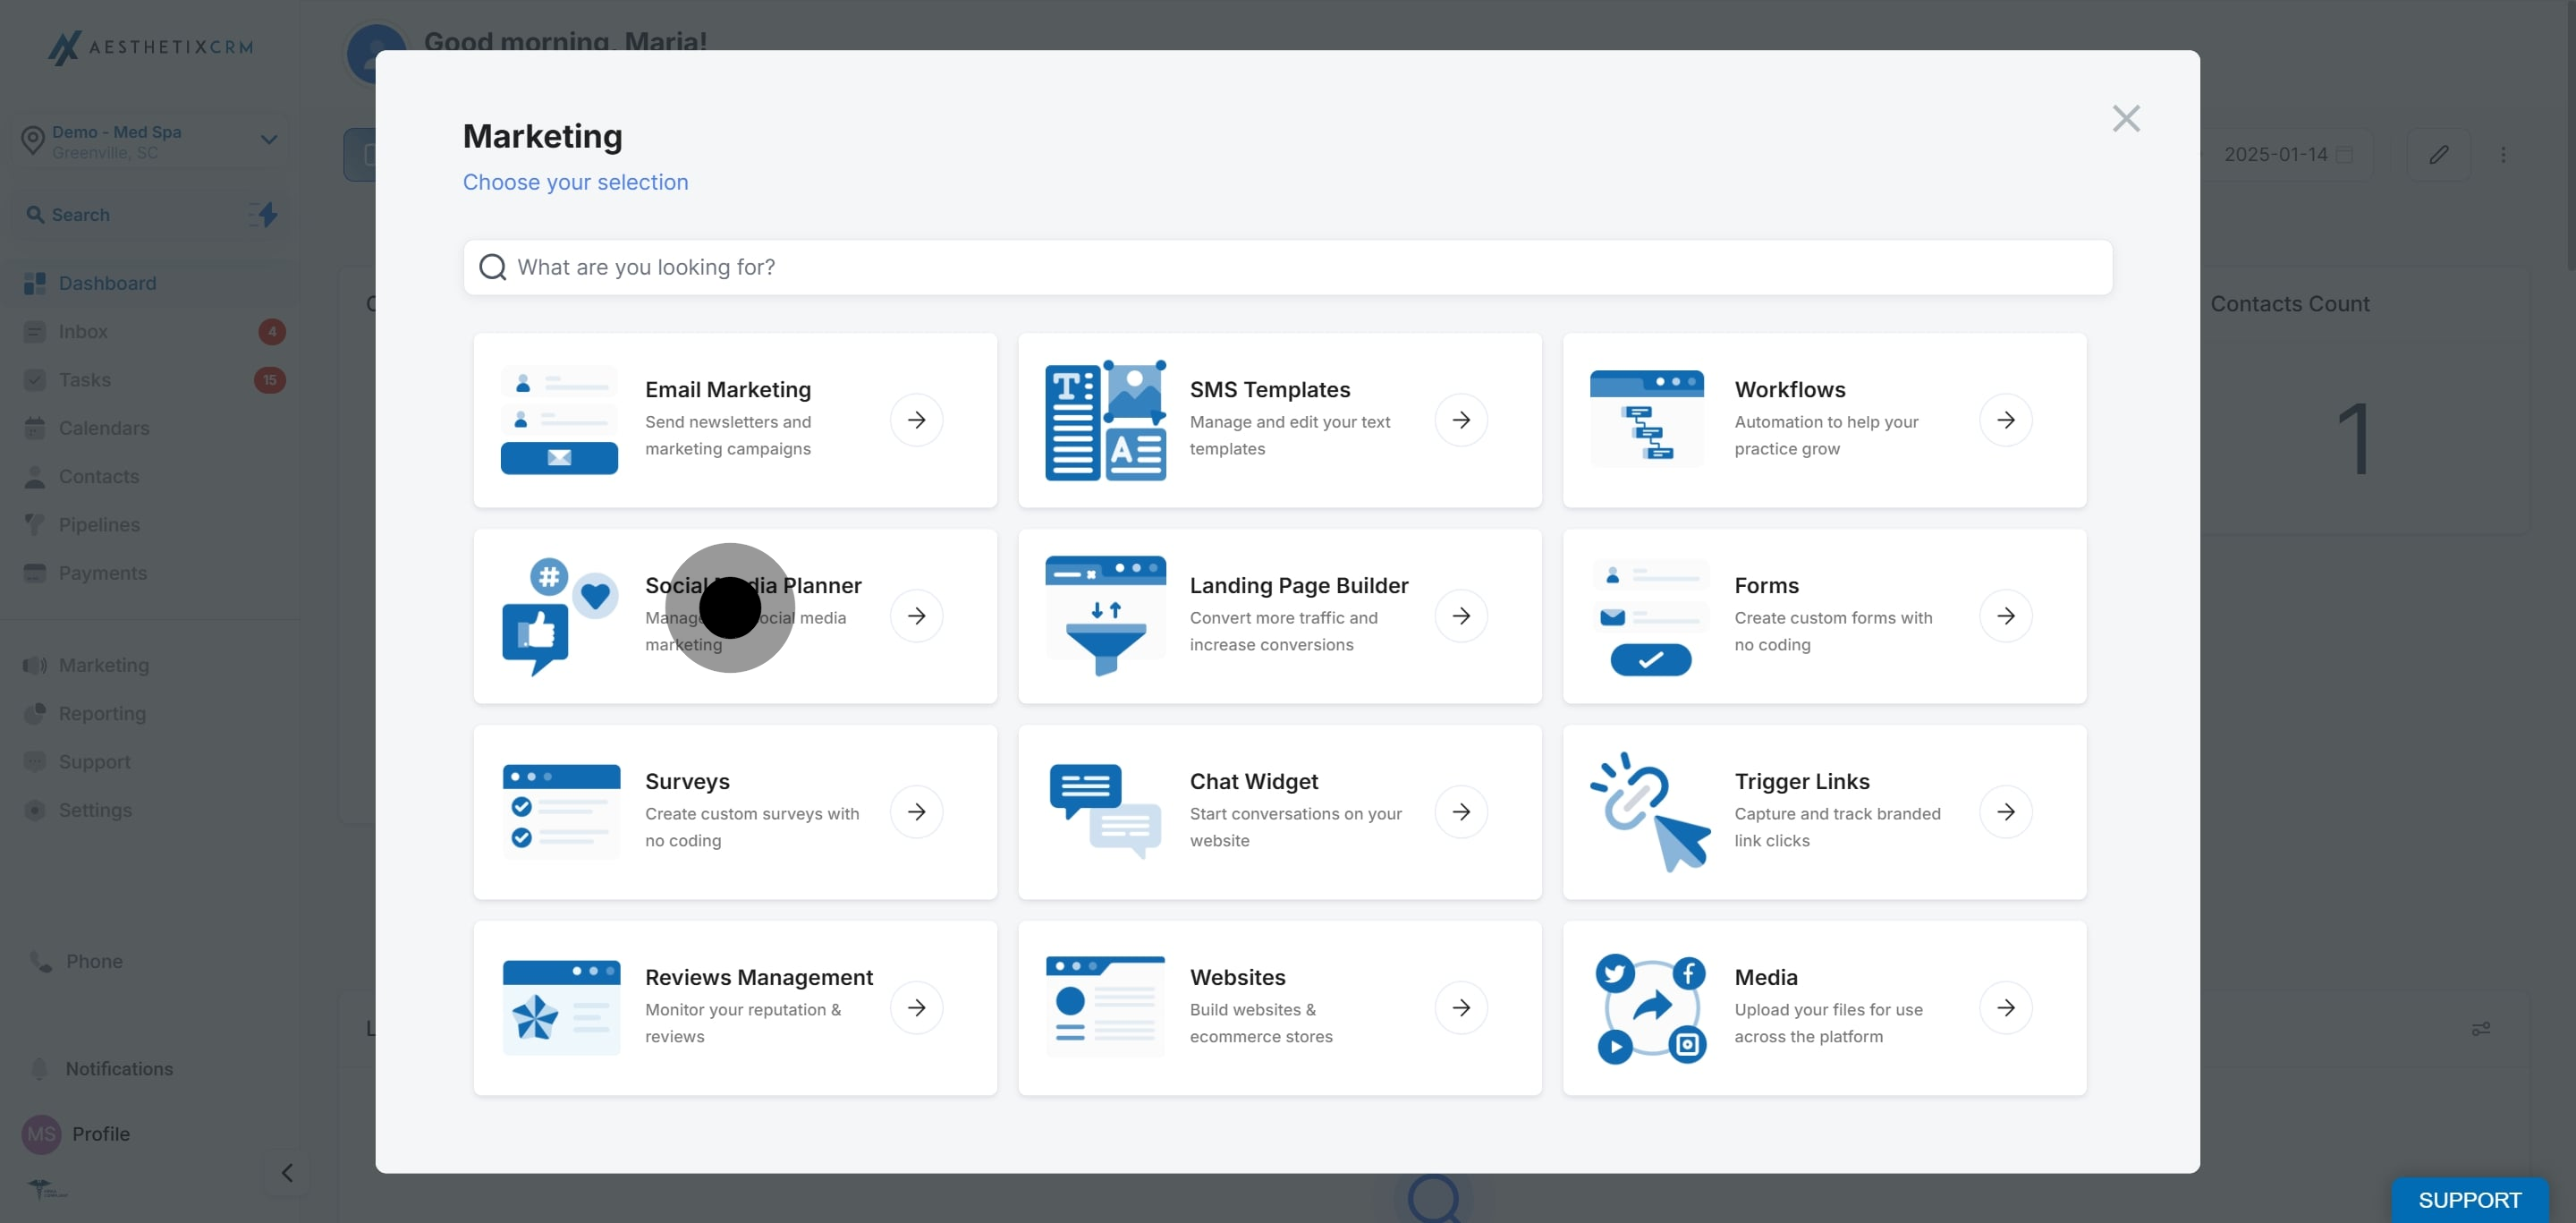Click the SMS Templates illustration icon
Screen dimensions: 2576x1223
[x=1105, y=420]
